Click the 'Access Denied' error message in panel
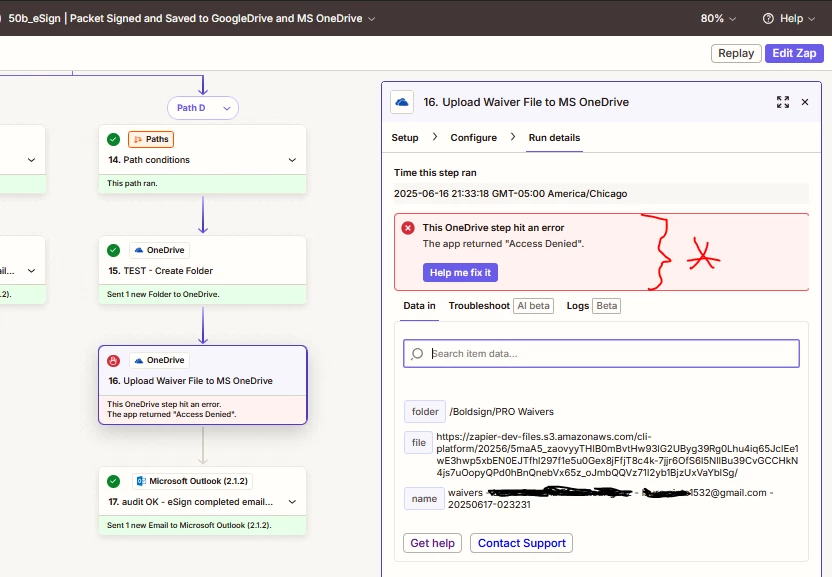Image resolution: width=832 pixels, height=577 pixels. [x=503, y=244]
